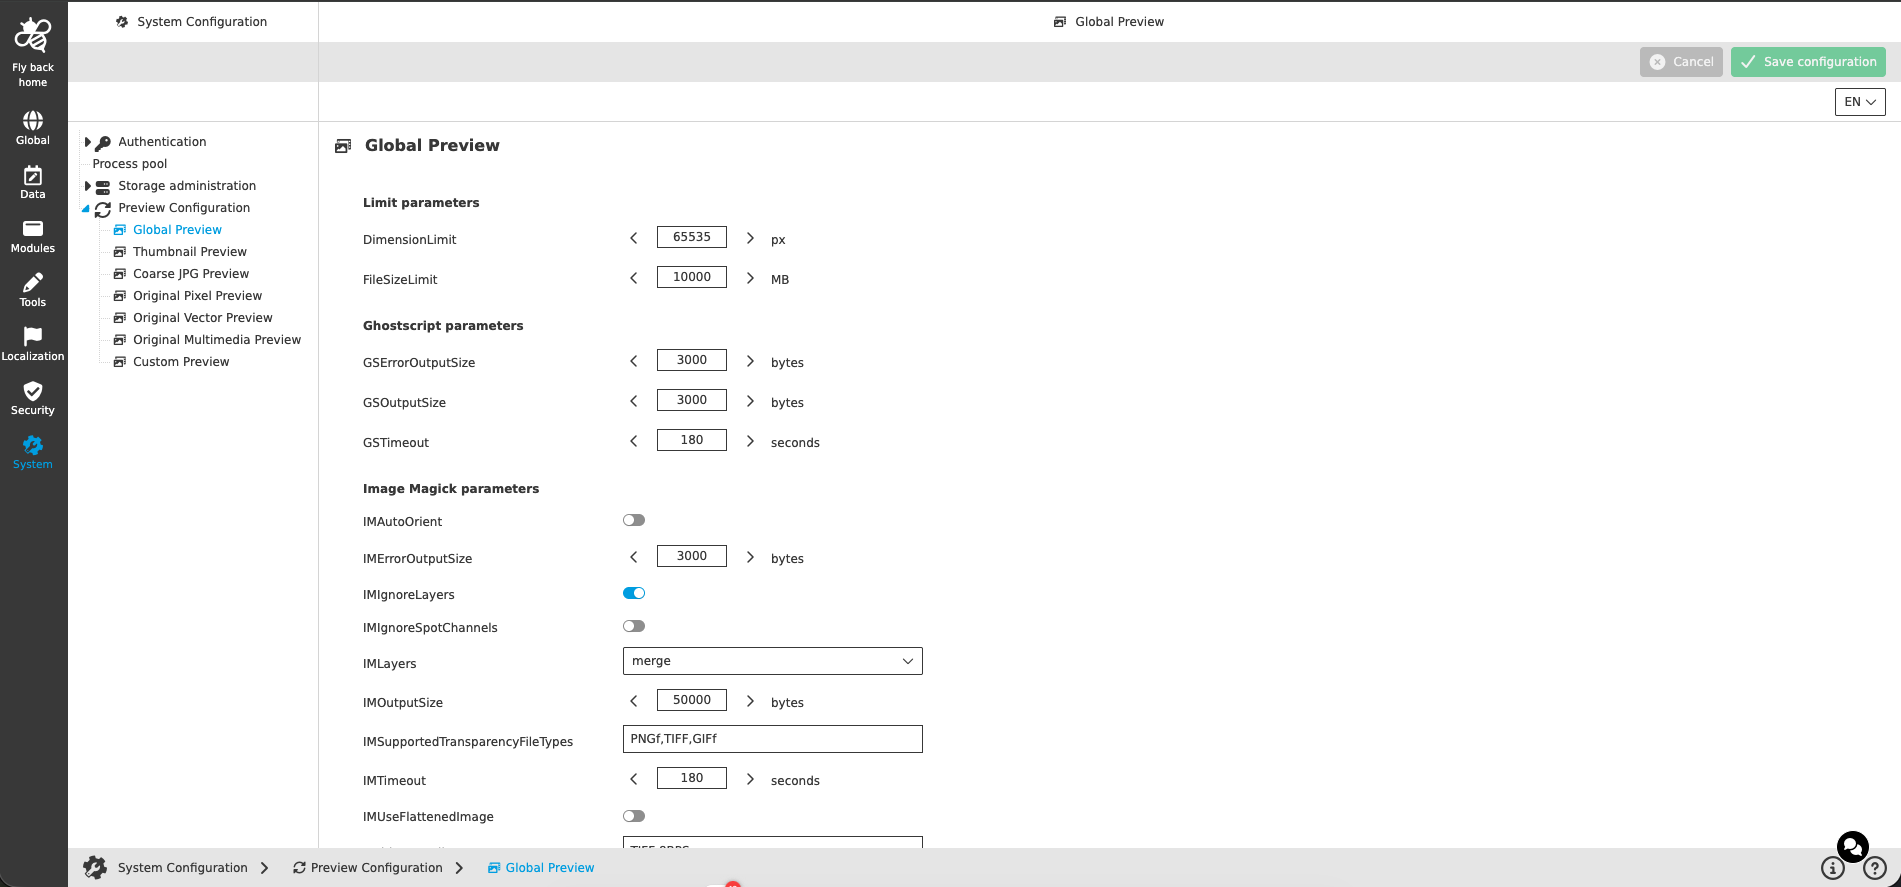1901x887 pixels.
Task: Increase the GSTimeout value
Action: pos(750,441)
